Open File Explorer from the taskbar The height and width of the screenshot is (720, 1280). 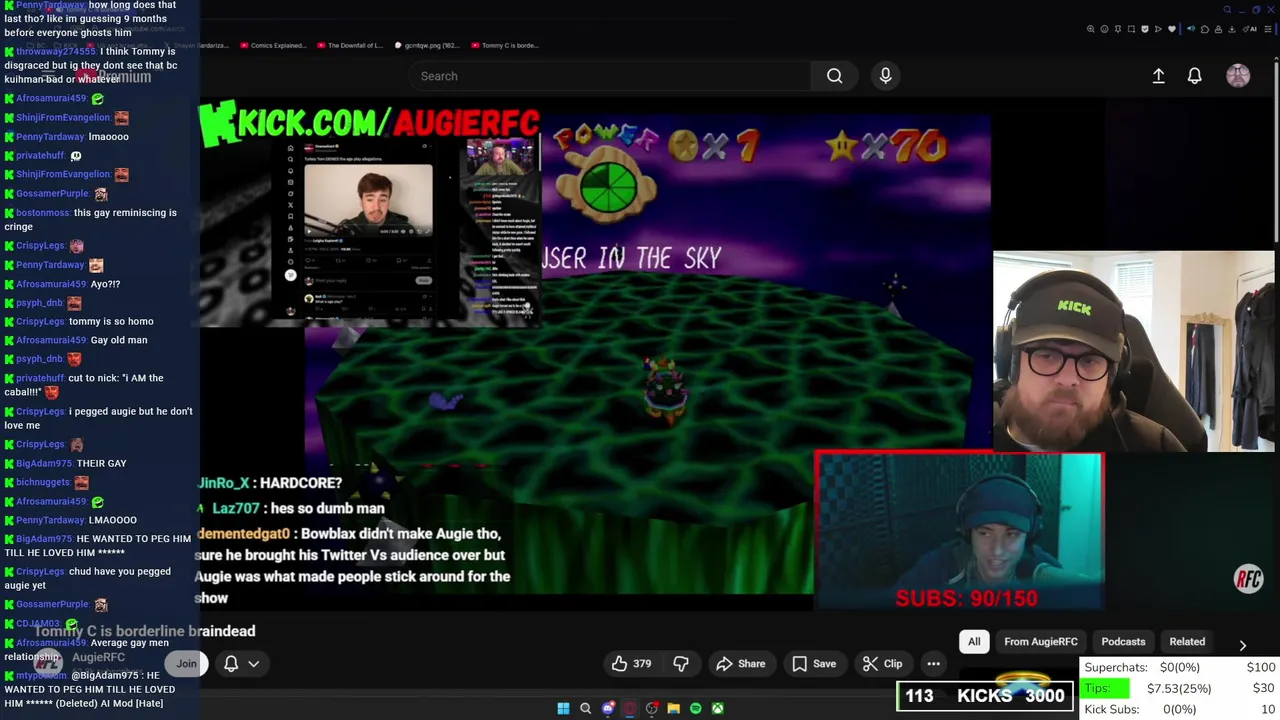click(673, 709)
